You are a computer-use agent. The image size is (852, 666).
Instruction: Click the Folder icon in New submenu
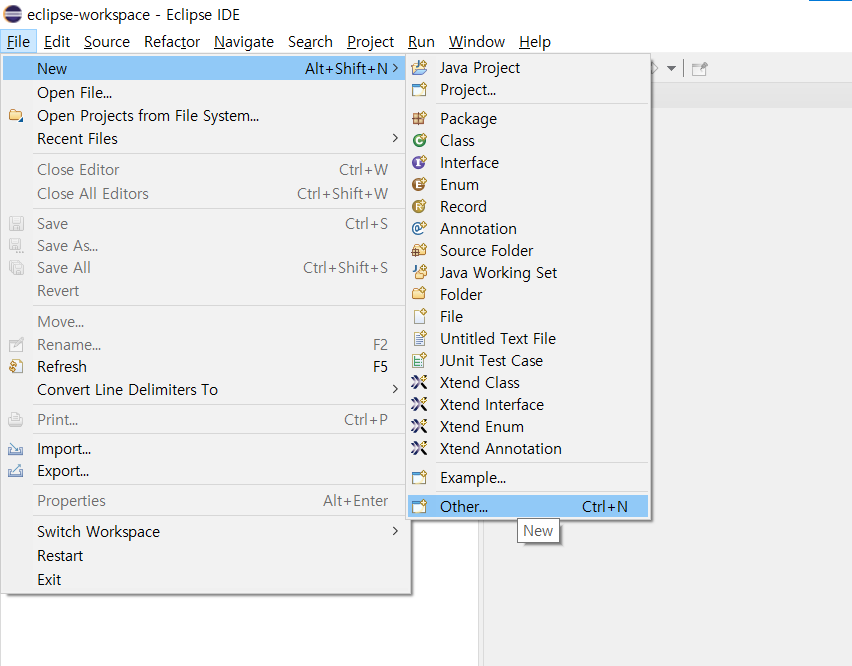419,294
